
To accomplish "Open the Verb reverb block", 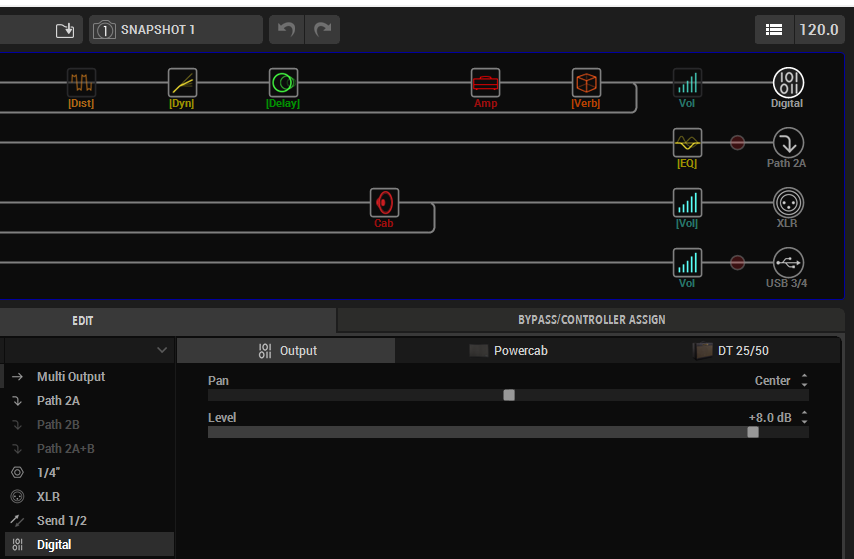I will coord(586,82).
